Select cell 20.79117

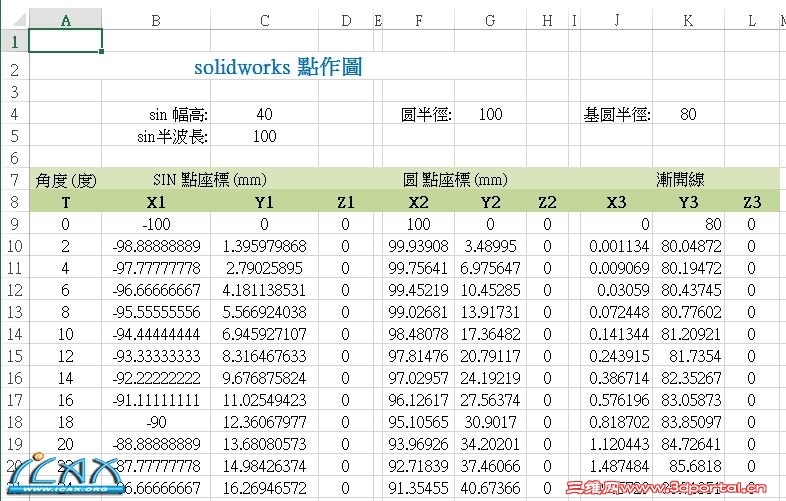490,356
